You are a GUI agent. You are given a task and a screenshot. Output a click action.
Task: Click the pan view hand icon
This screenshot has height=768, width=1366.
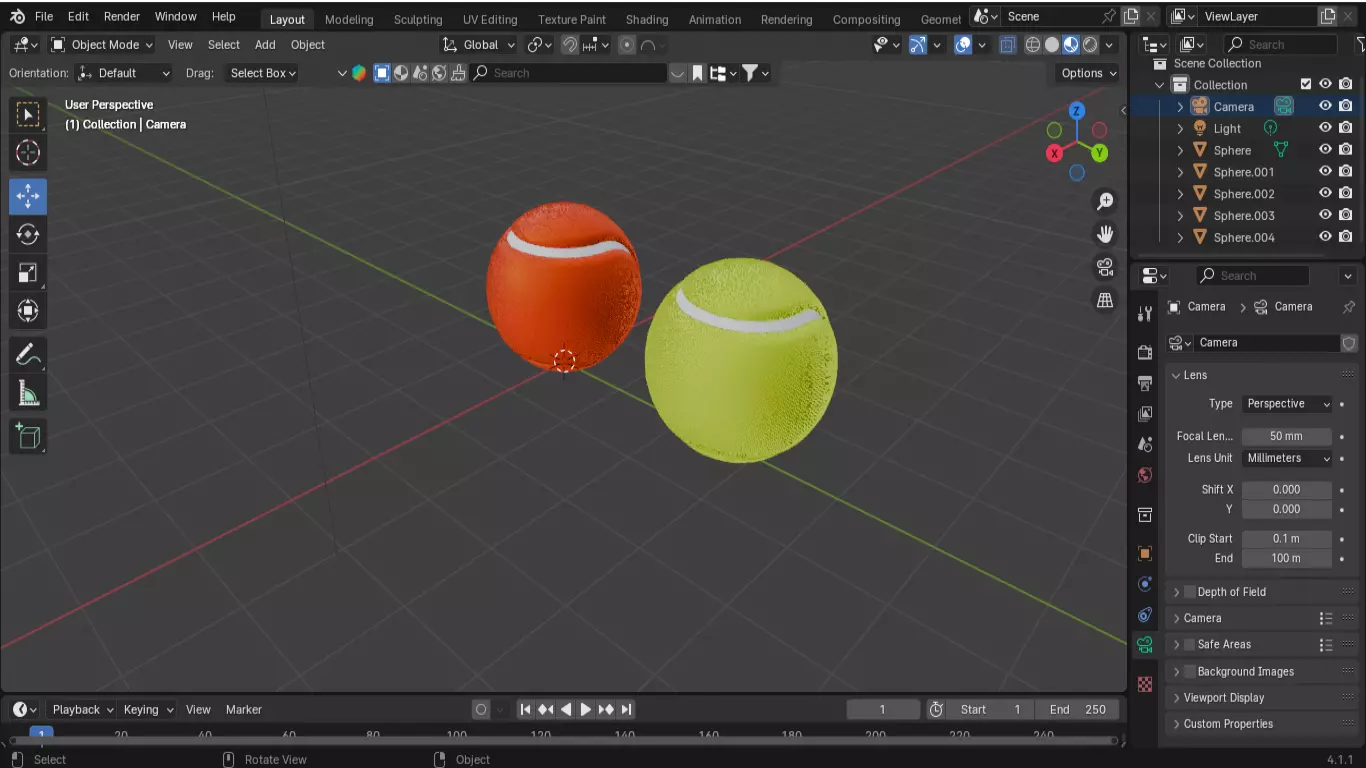point(1105,234)
